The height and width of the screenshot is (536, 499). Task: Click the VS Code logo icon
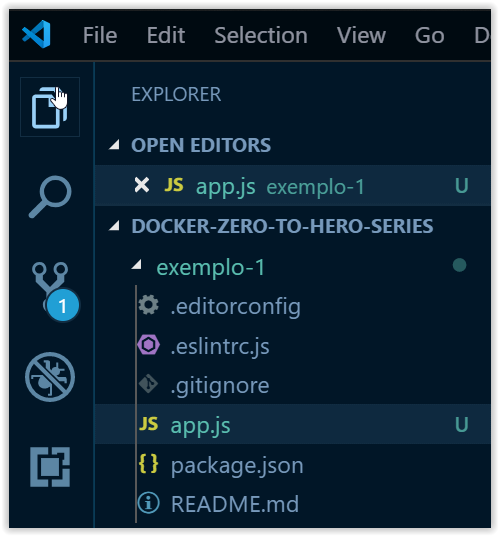coord(37,34)
